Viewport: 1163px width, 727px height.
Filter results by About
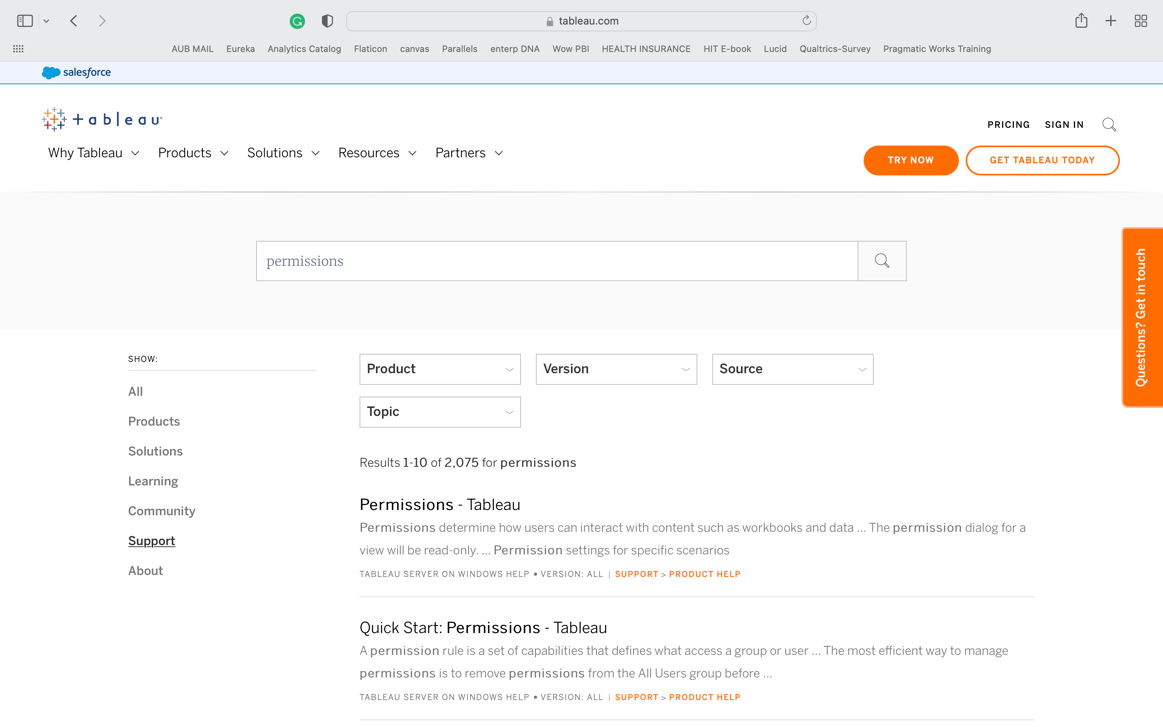(145, 570)
